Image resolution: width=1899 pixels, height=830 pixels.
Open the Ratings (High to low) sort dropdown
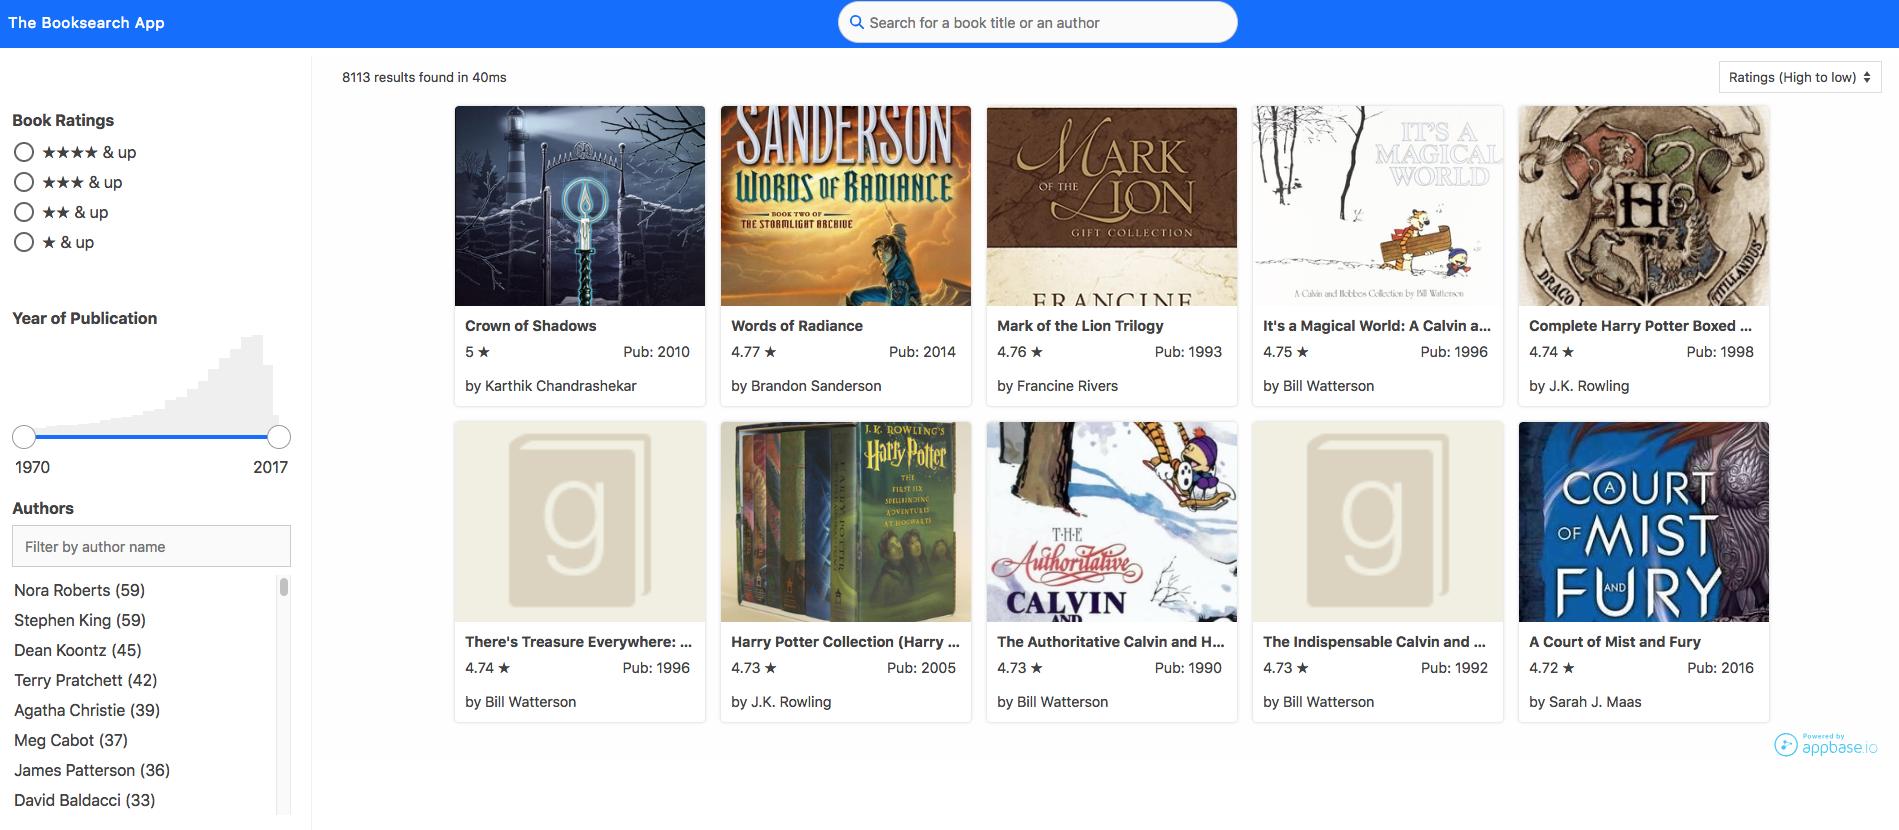click(1799, 77)
